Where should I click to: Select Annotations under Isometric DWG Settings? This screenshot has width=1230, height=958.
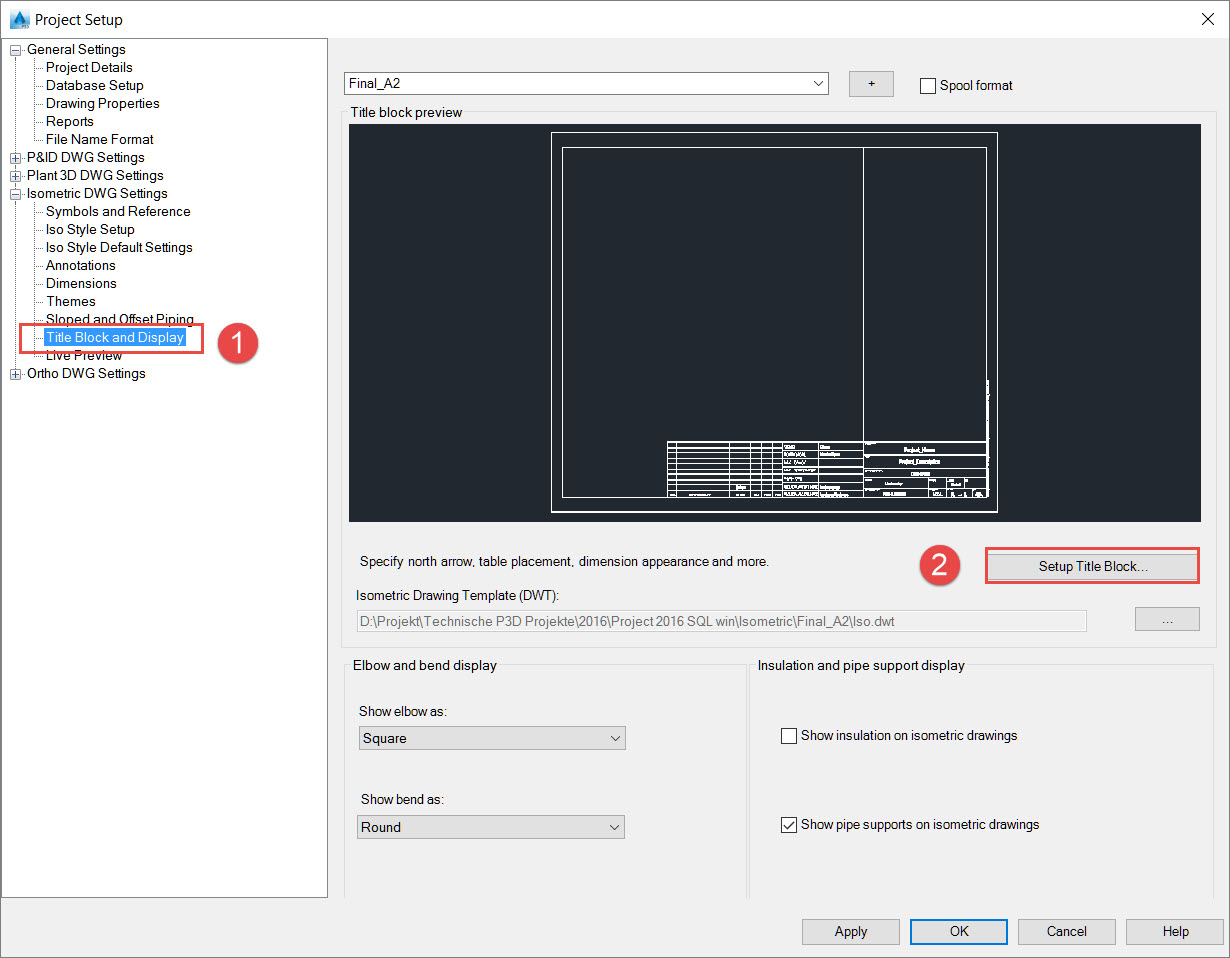tap(80, 265)
